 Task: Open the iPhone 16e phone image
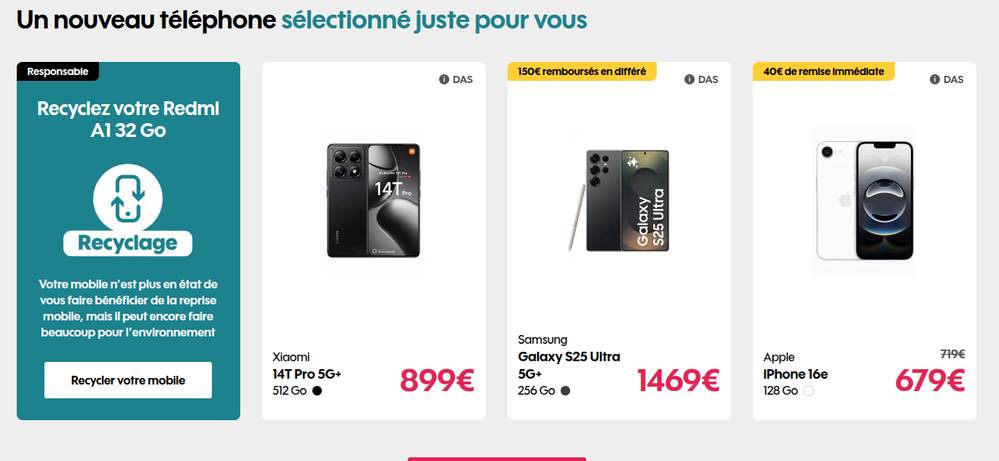click(x=864, y=201)
